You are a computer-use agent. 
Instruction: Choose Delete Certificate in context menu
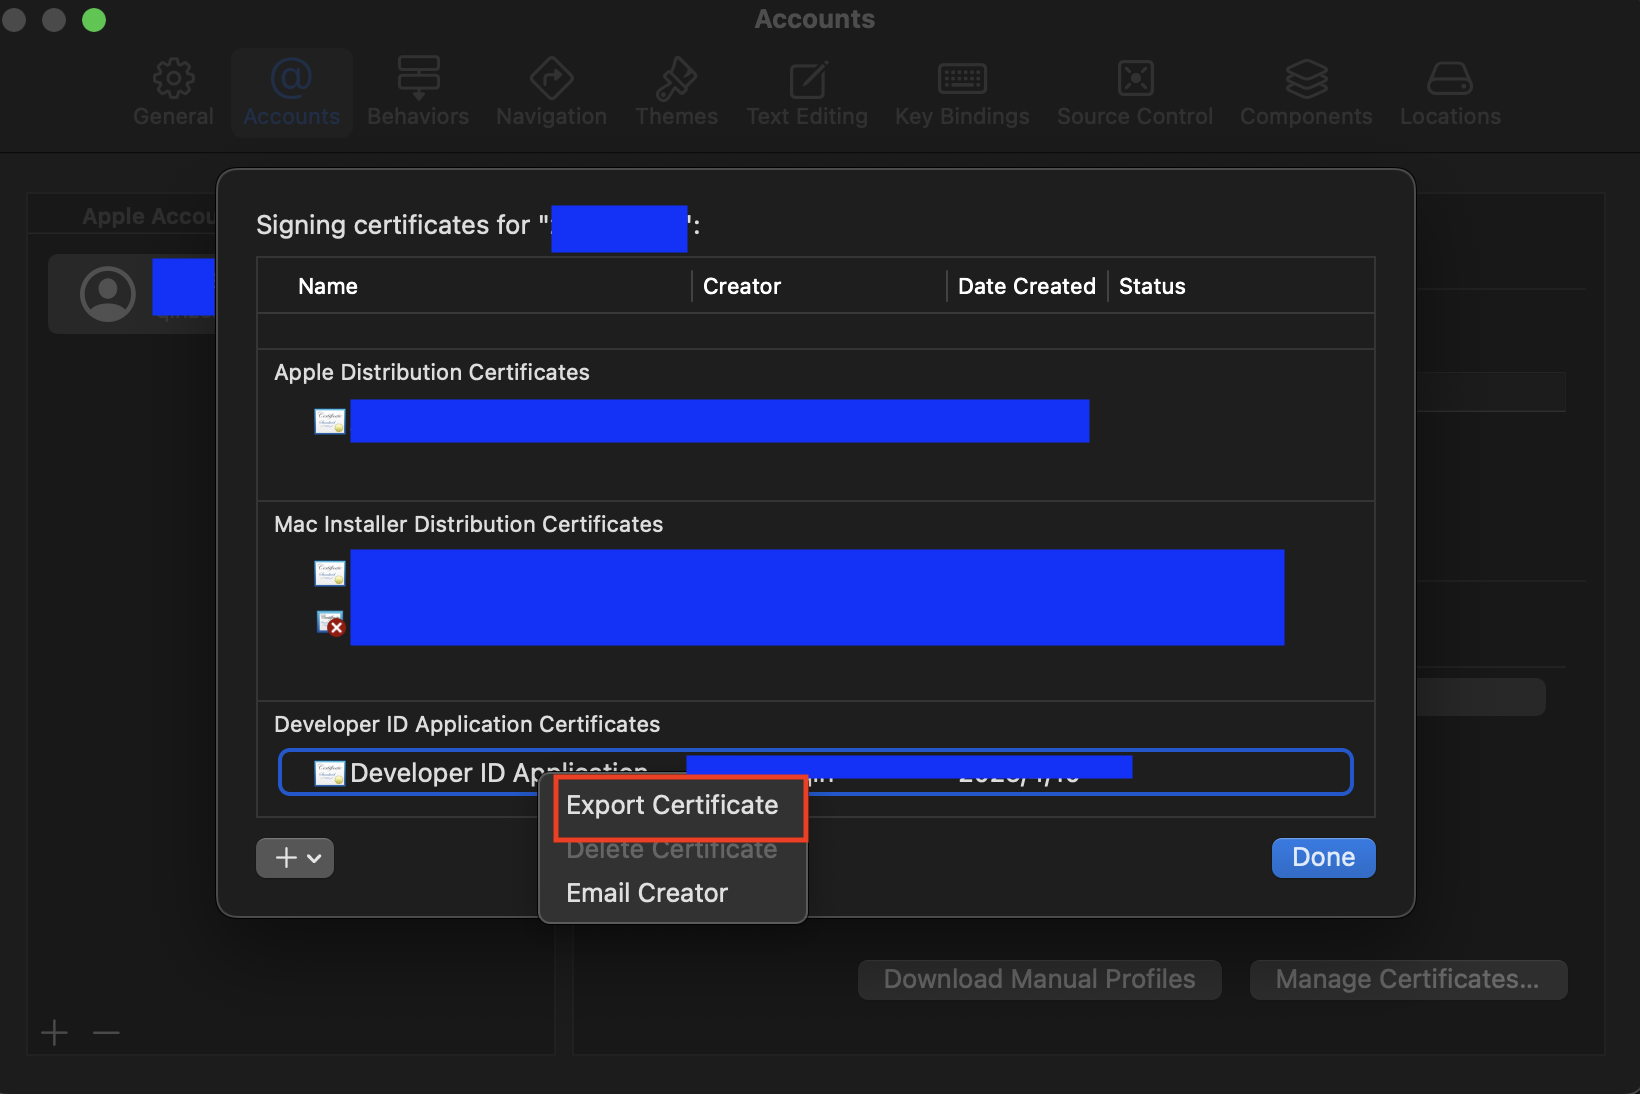(x=672, y=850)
